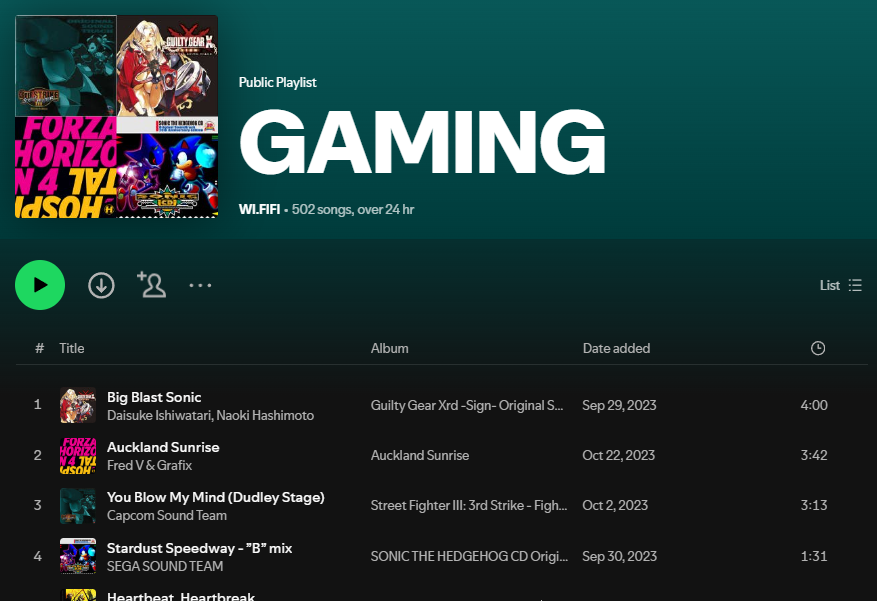This screenshot has width=877, height=601.
Task: Click the Dudley Stage track thumbnail
Action: click(78, 506)
